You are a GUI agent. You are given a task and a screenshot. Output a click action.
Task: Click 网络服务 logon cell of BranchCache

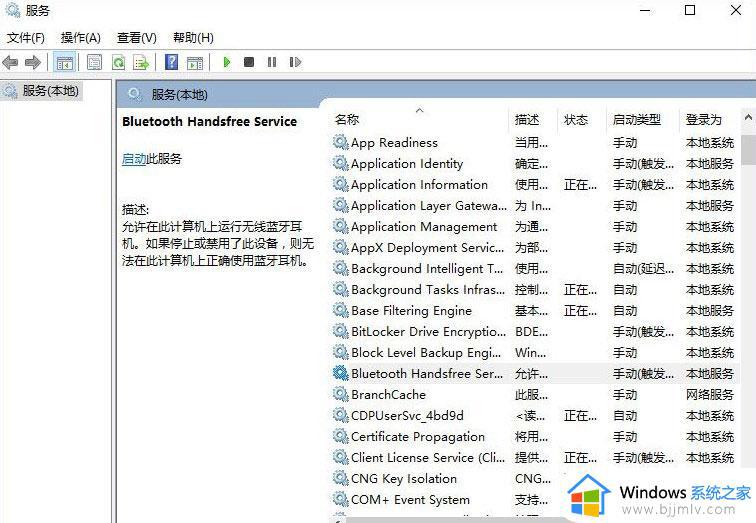pyautogui.click(x=710, y=395)
